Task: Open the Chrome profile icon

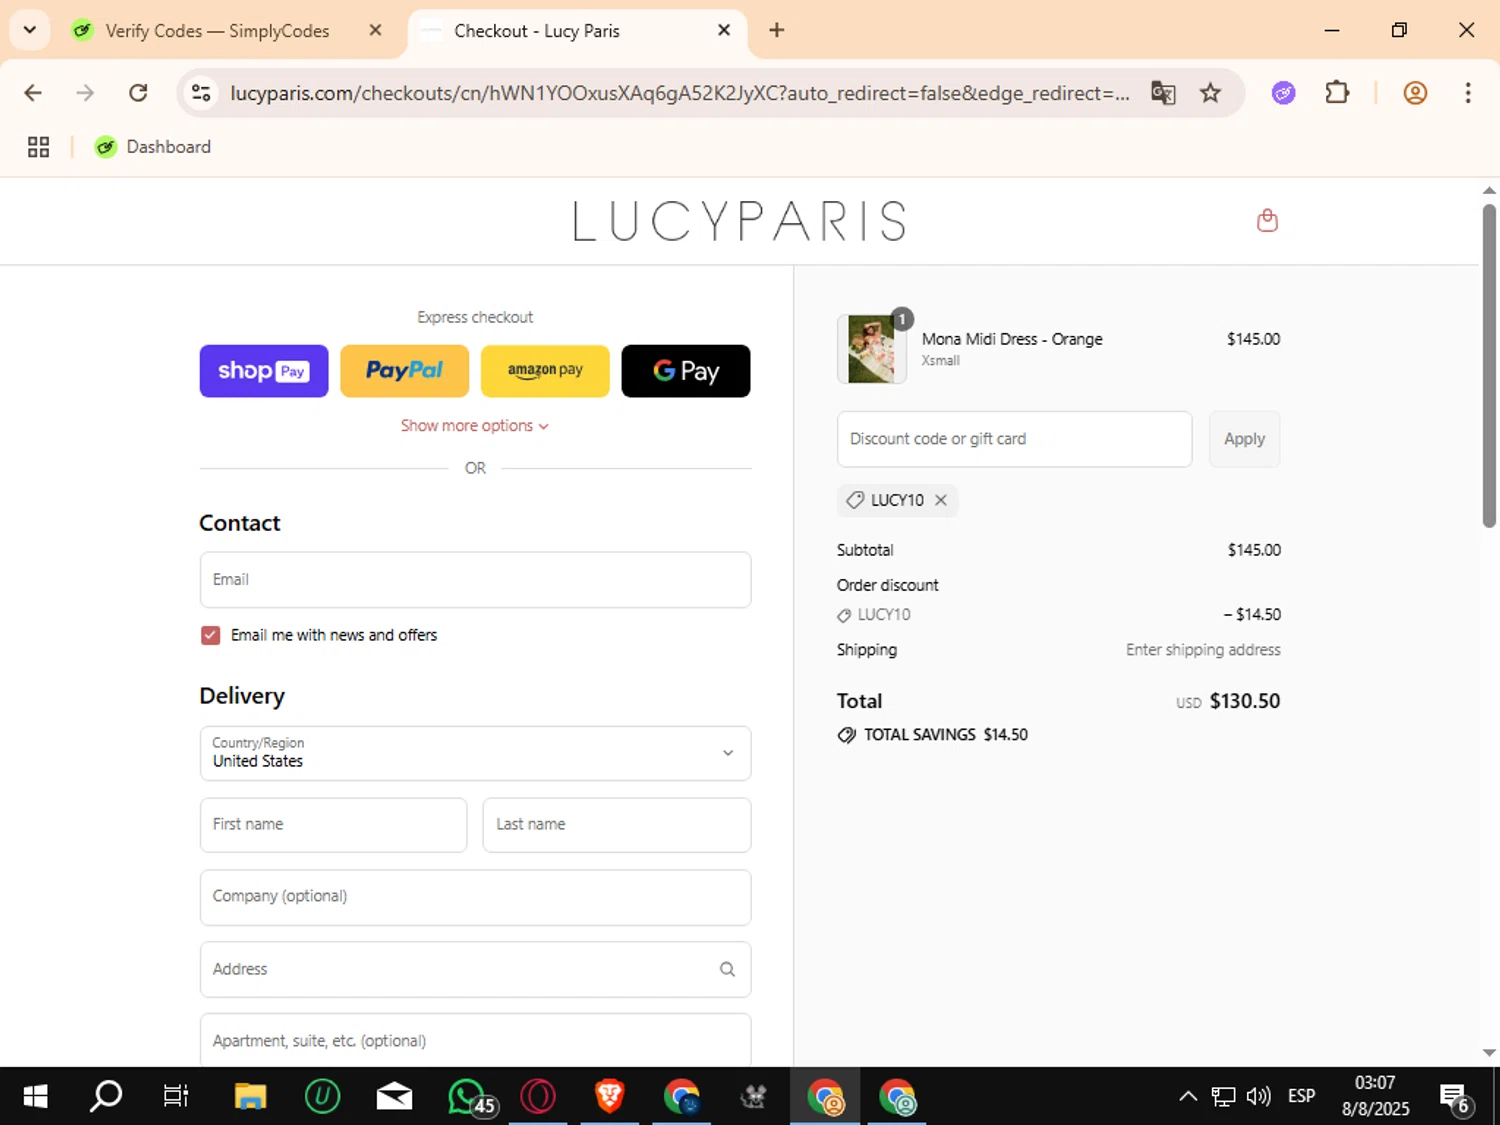Action: 1415,93
